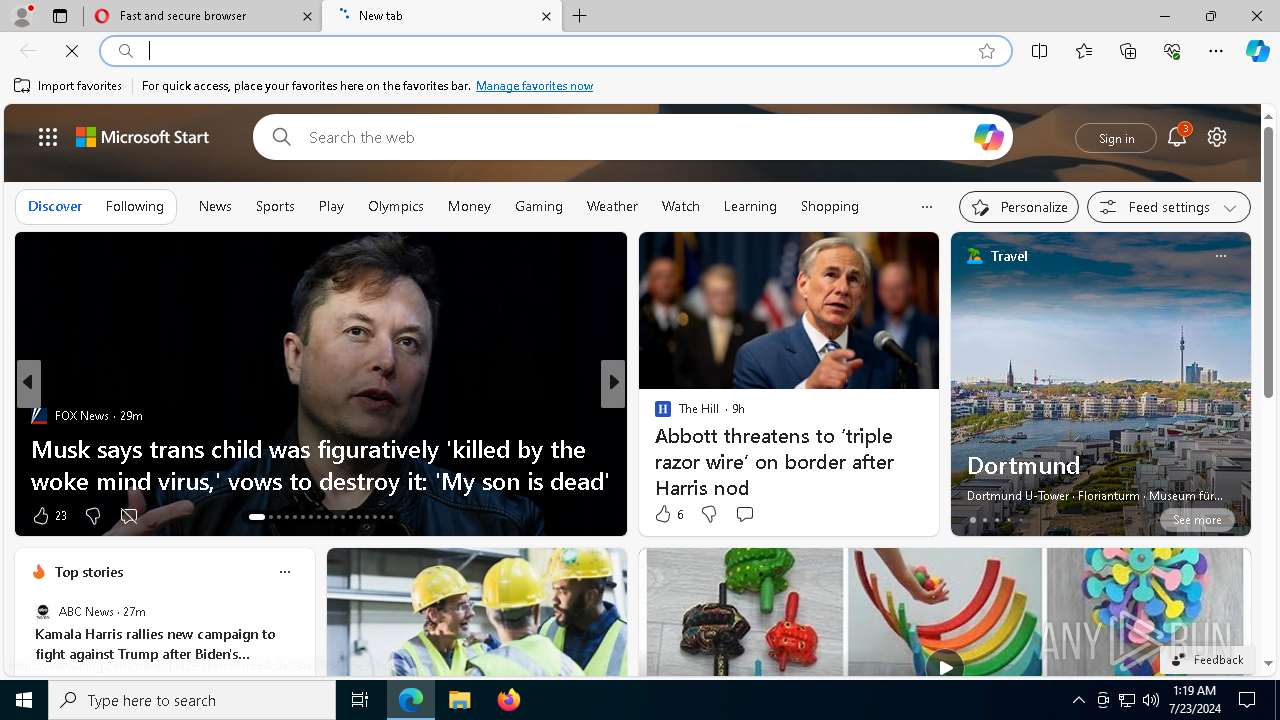Open Shopping category
Viewport: 1280px width, 720px height.
pos(829,206)
